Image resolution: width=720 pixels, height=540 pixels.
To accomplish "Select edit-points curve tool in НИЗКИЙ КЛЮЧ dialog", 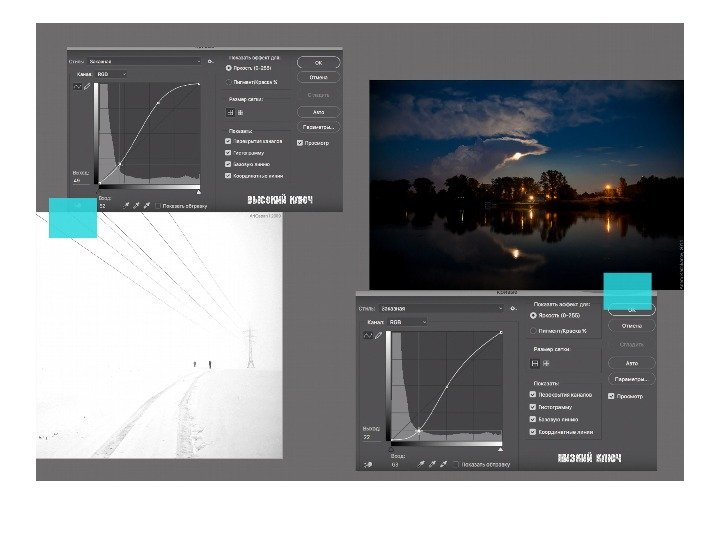I will point(368,336).
